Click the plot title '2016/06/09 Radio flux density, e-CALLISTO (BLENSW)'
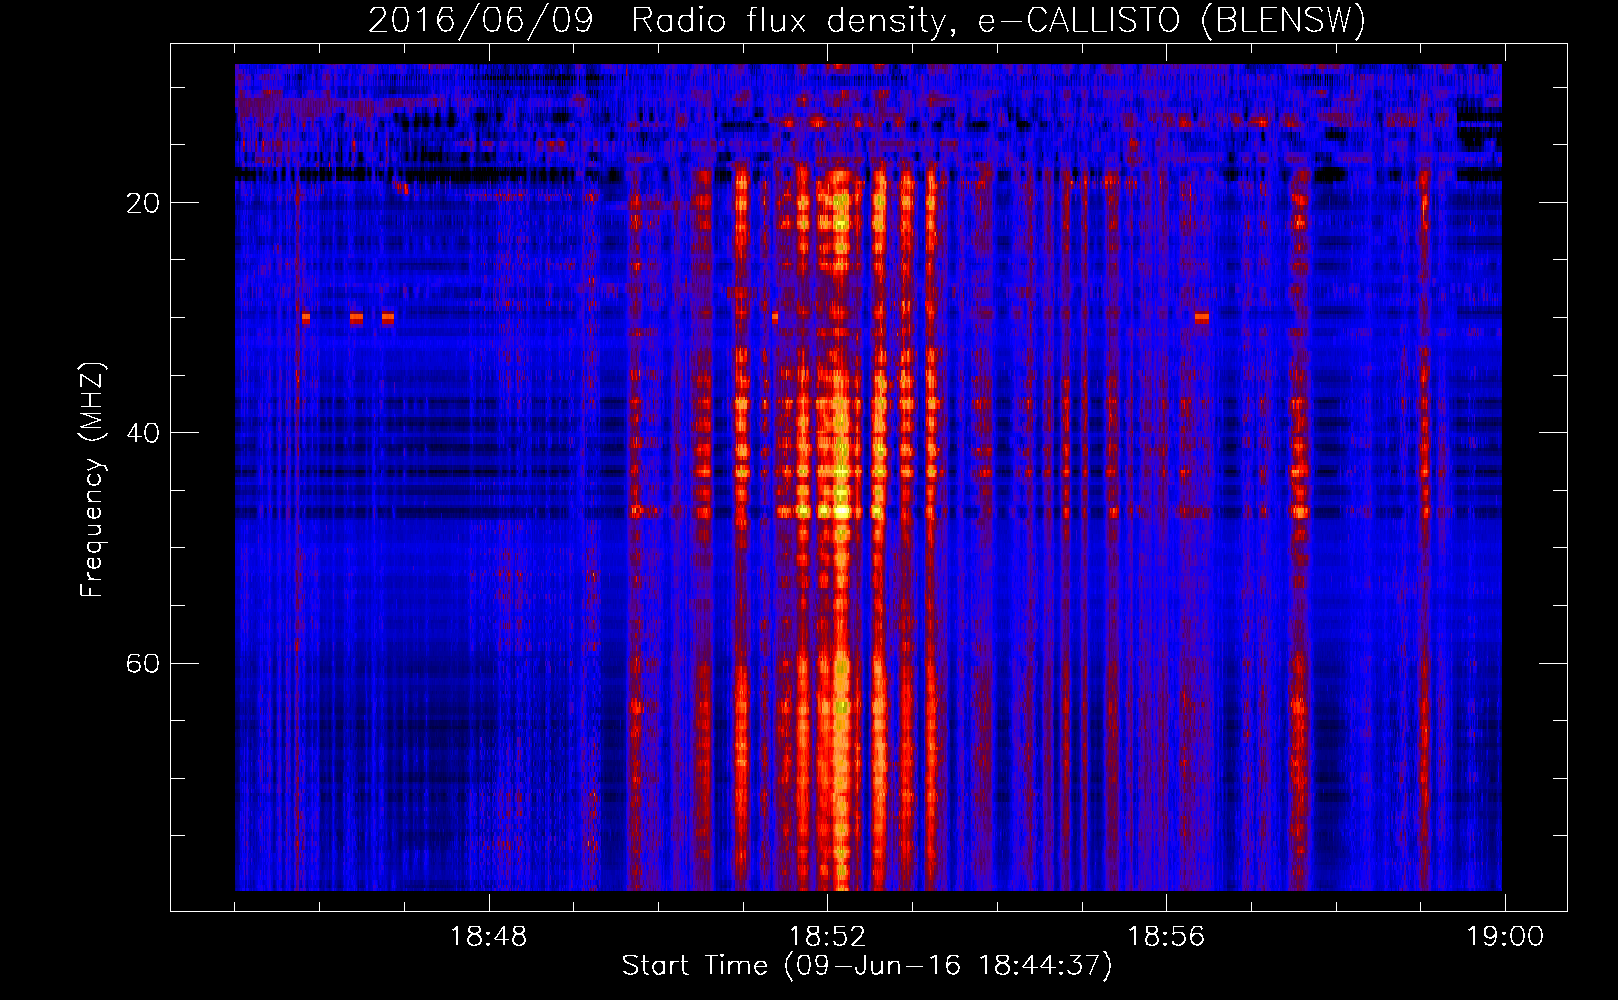This screenshot has height=1000, width=1618. pos(867,20)
